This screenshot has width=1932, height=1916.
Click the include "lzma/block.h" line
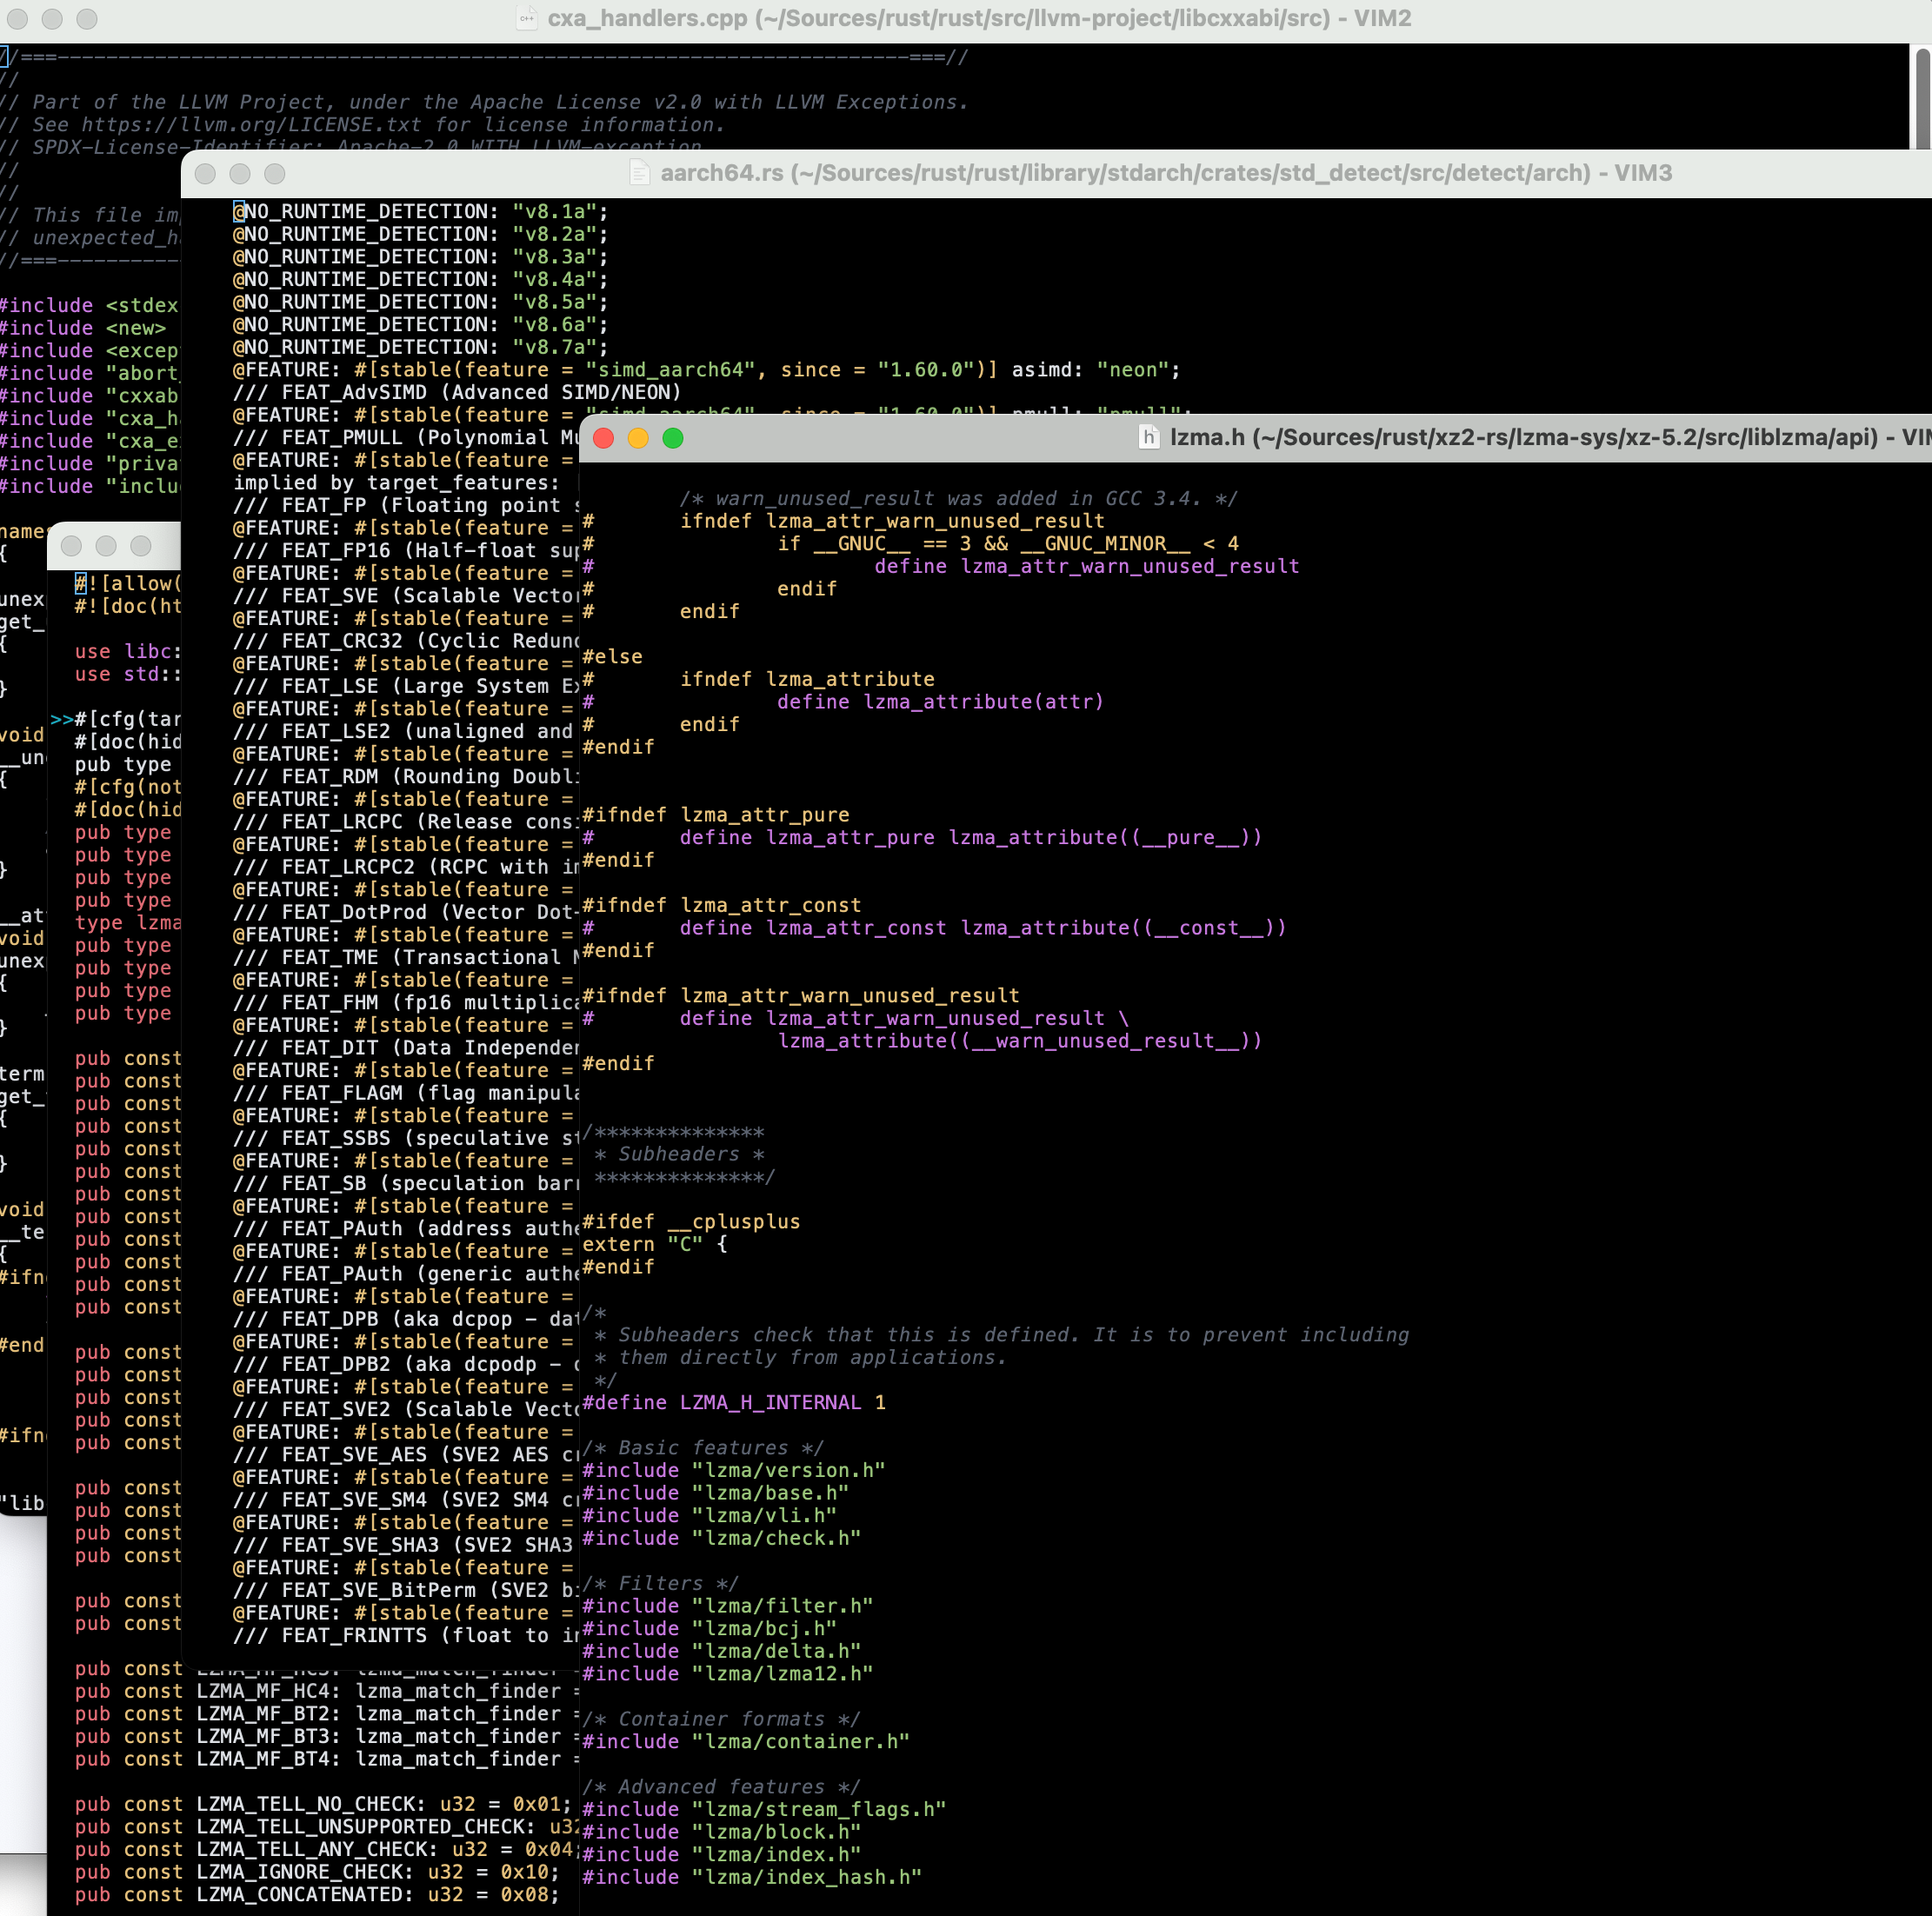[x=722, y=1832]
